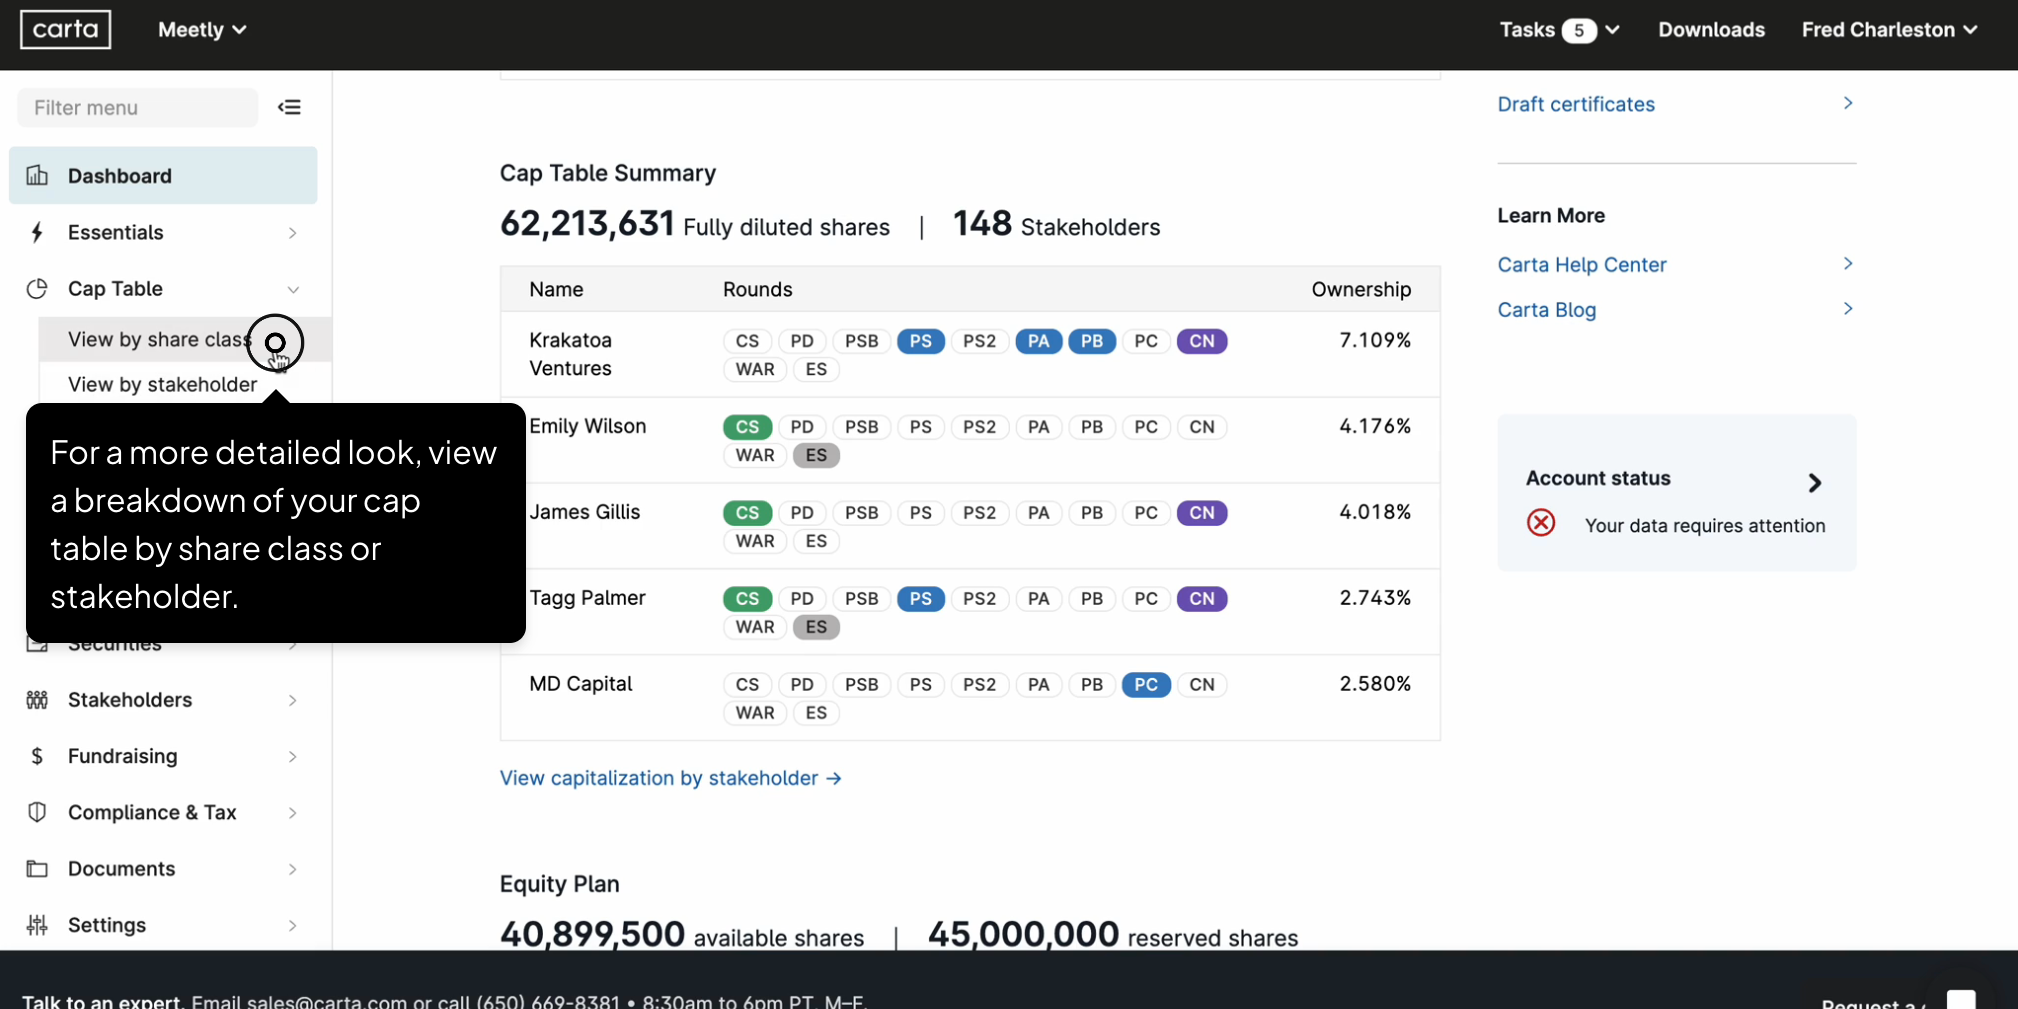Click the Compliance & Tax shield icon
This screenshot has width=2018, height=1009.
pyautogui.click(x=37, y=812)
